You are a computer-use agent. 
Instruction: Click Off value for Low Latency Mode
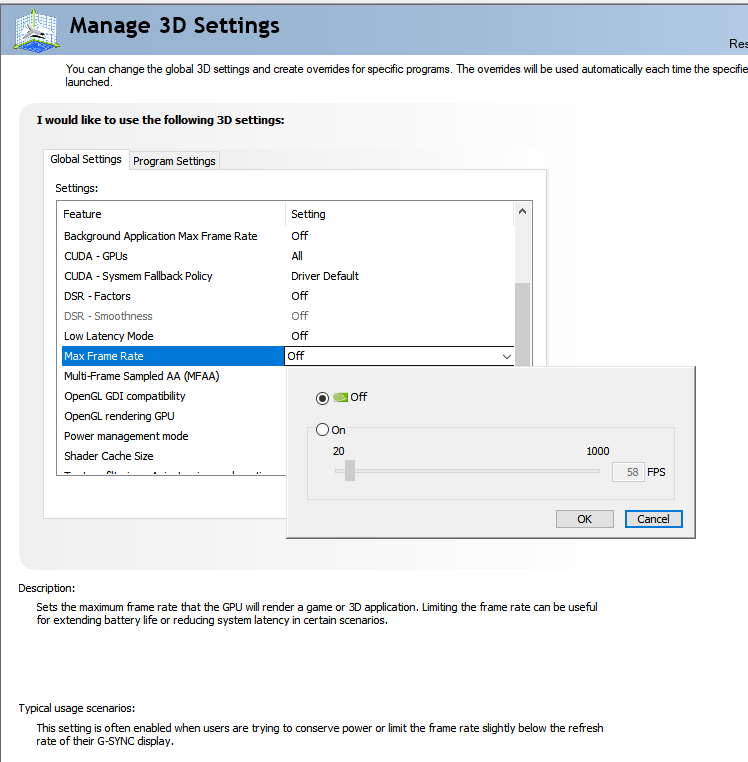coord(299,336)
